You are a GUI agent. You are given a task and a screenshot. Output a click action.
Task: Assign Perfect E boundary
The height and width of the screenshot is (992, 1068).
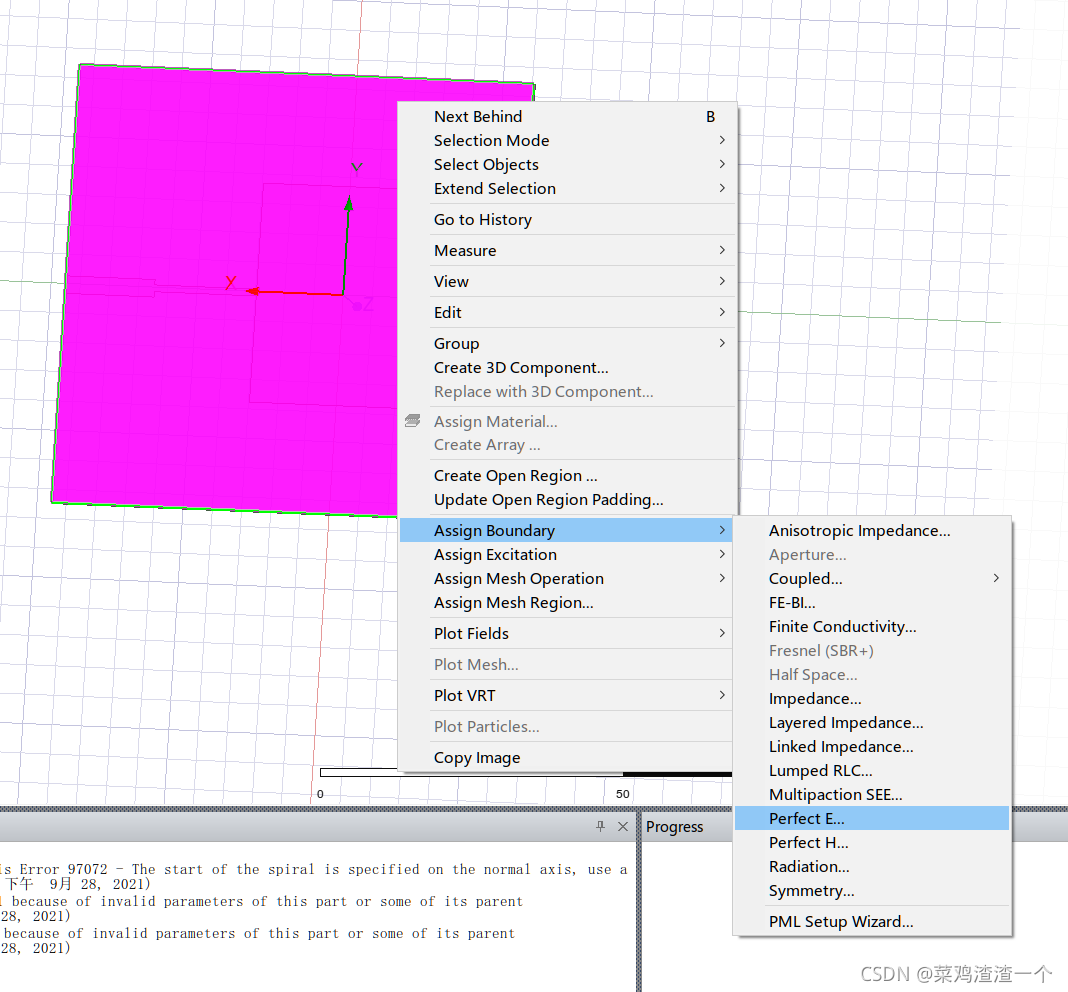coord(872,818)
